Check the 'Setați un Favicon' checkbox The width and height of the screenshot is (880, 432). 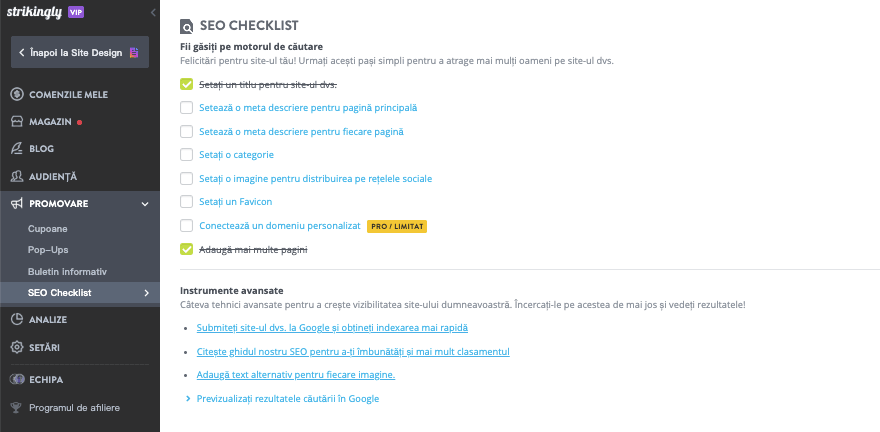(187, 202)
